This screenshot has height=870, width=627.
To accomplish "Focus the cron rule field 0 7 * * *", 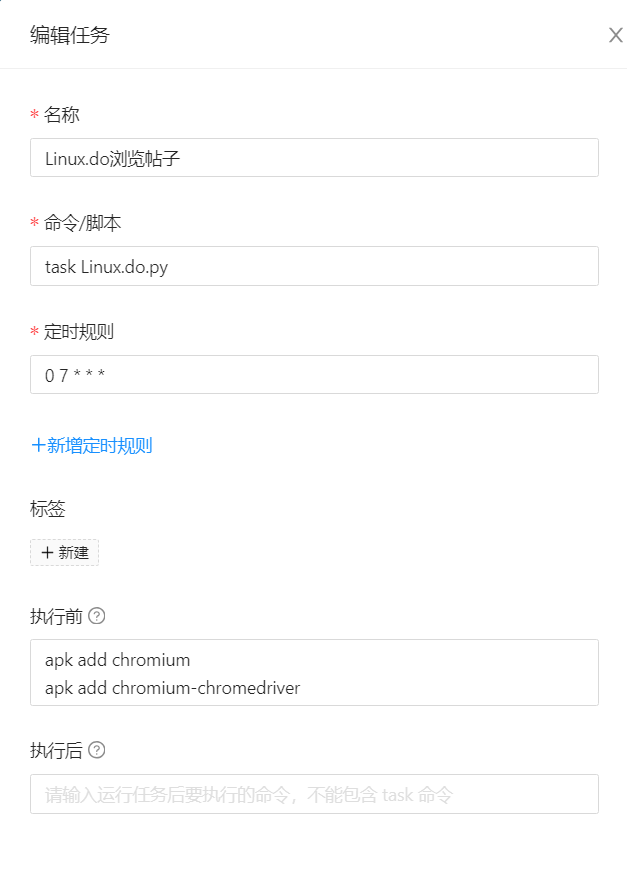I will tap(314, 375).
